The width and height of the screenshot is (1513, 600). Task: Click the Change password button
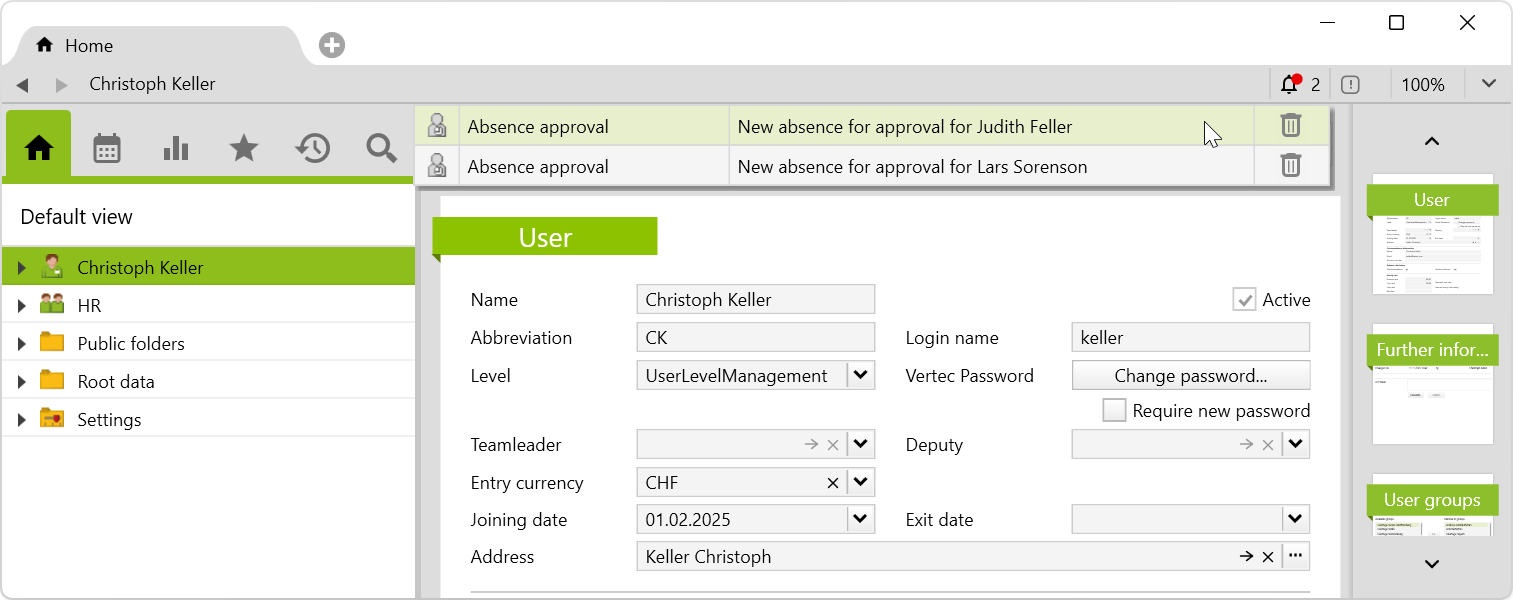coord(1190,376)
